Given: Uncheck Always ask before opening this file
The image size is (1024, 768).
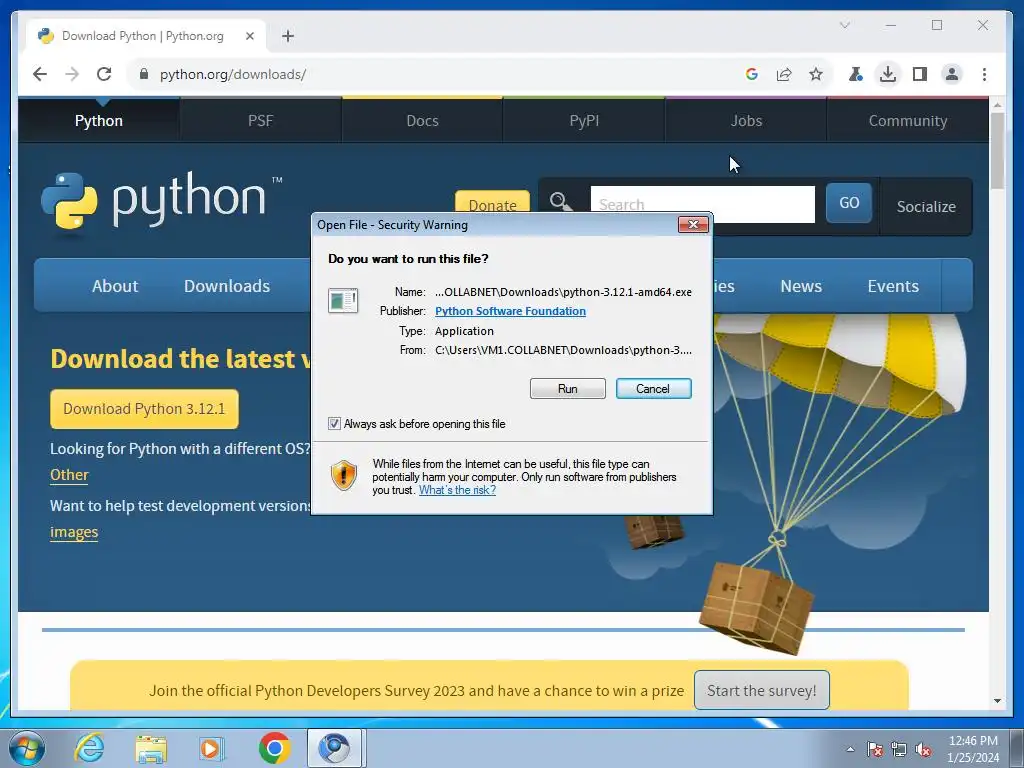Looking at the screenshot, I should [x=334, y=424].
